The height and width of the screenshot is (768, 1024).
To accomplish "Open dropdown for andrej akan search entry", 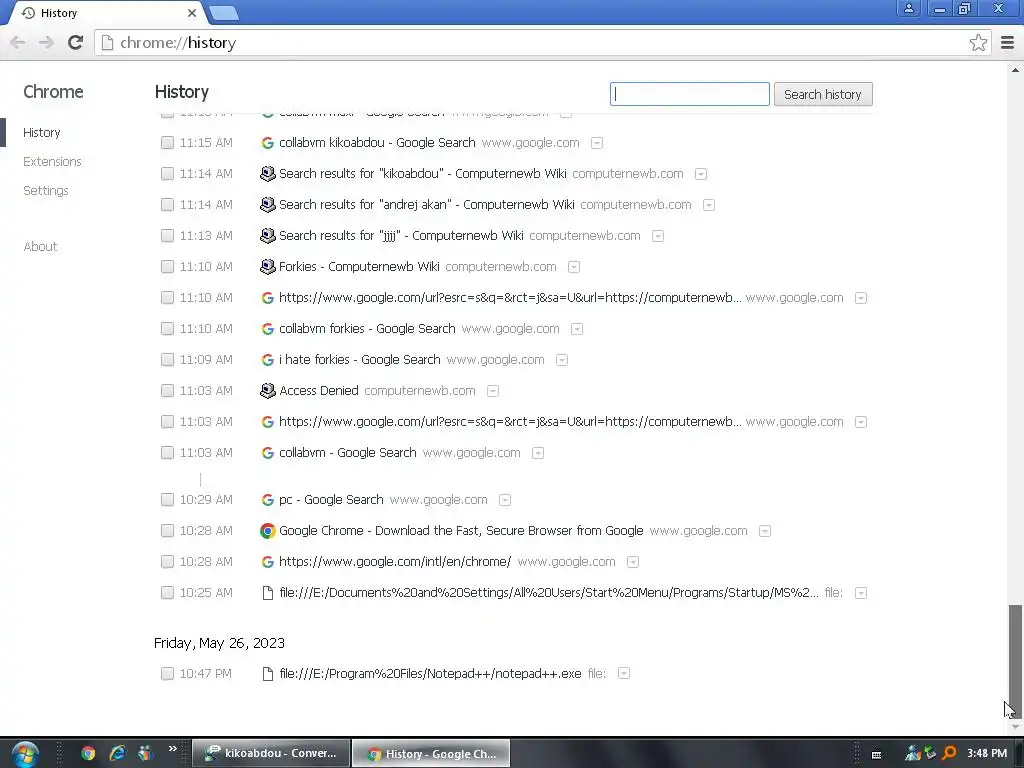I will [x=709, y=205].
